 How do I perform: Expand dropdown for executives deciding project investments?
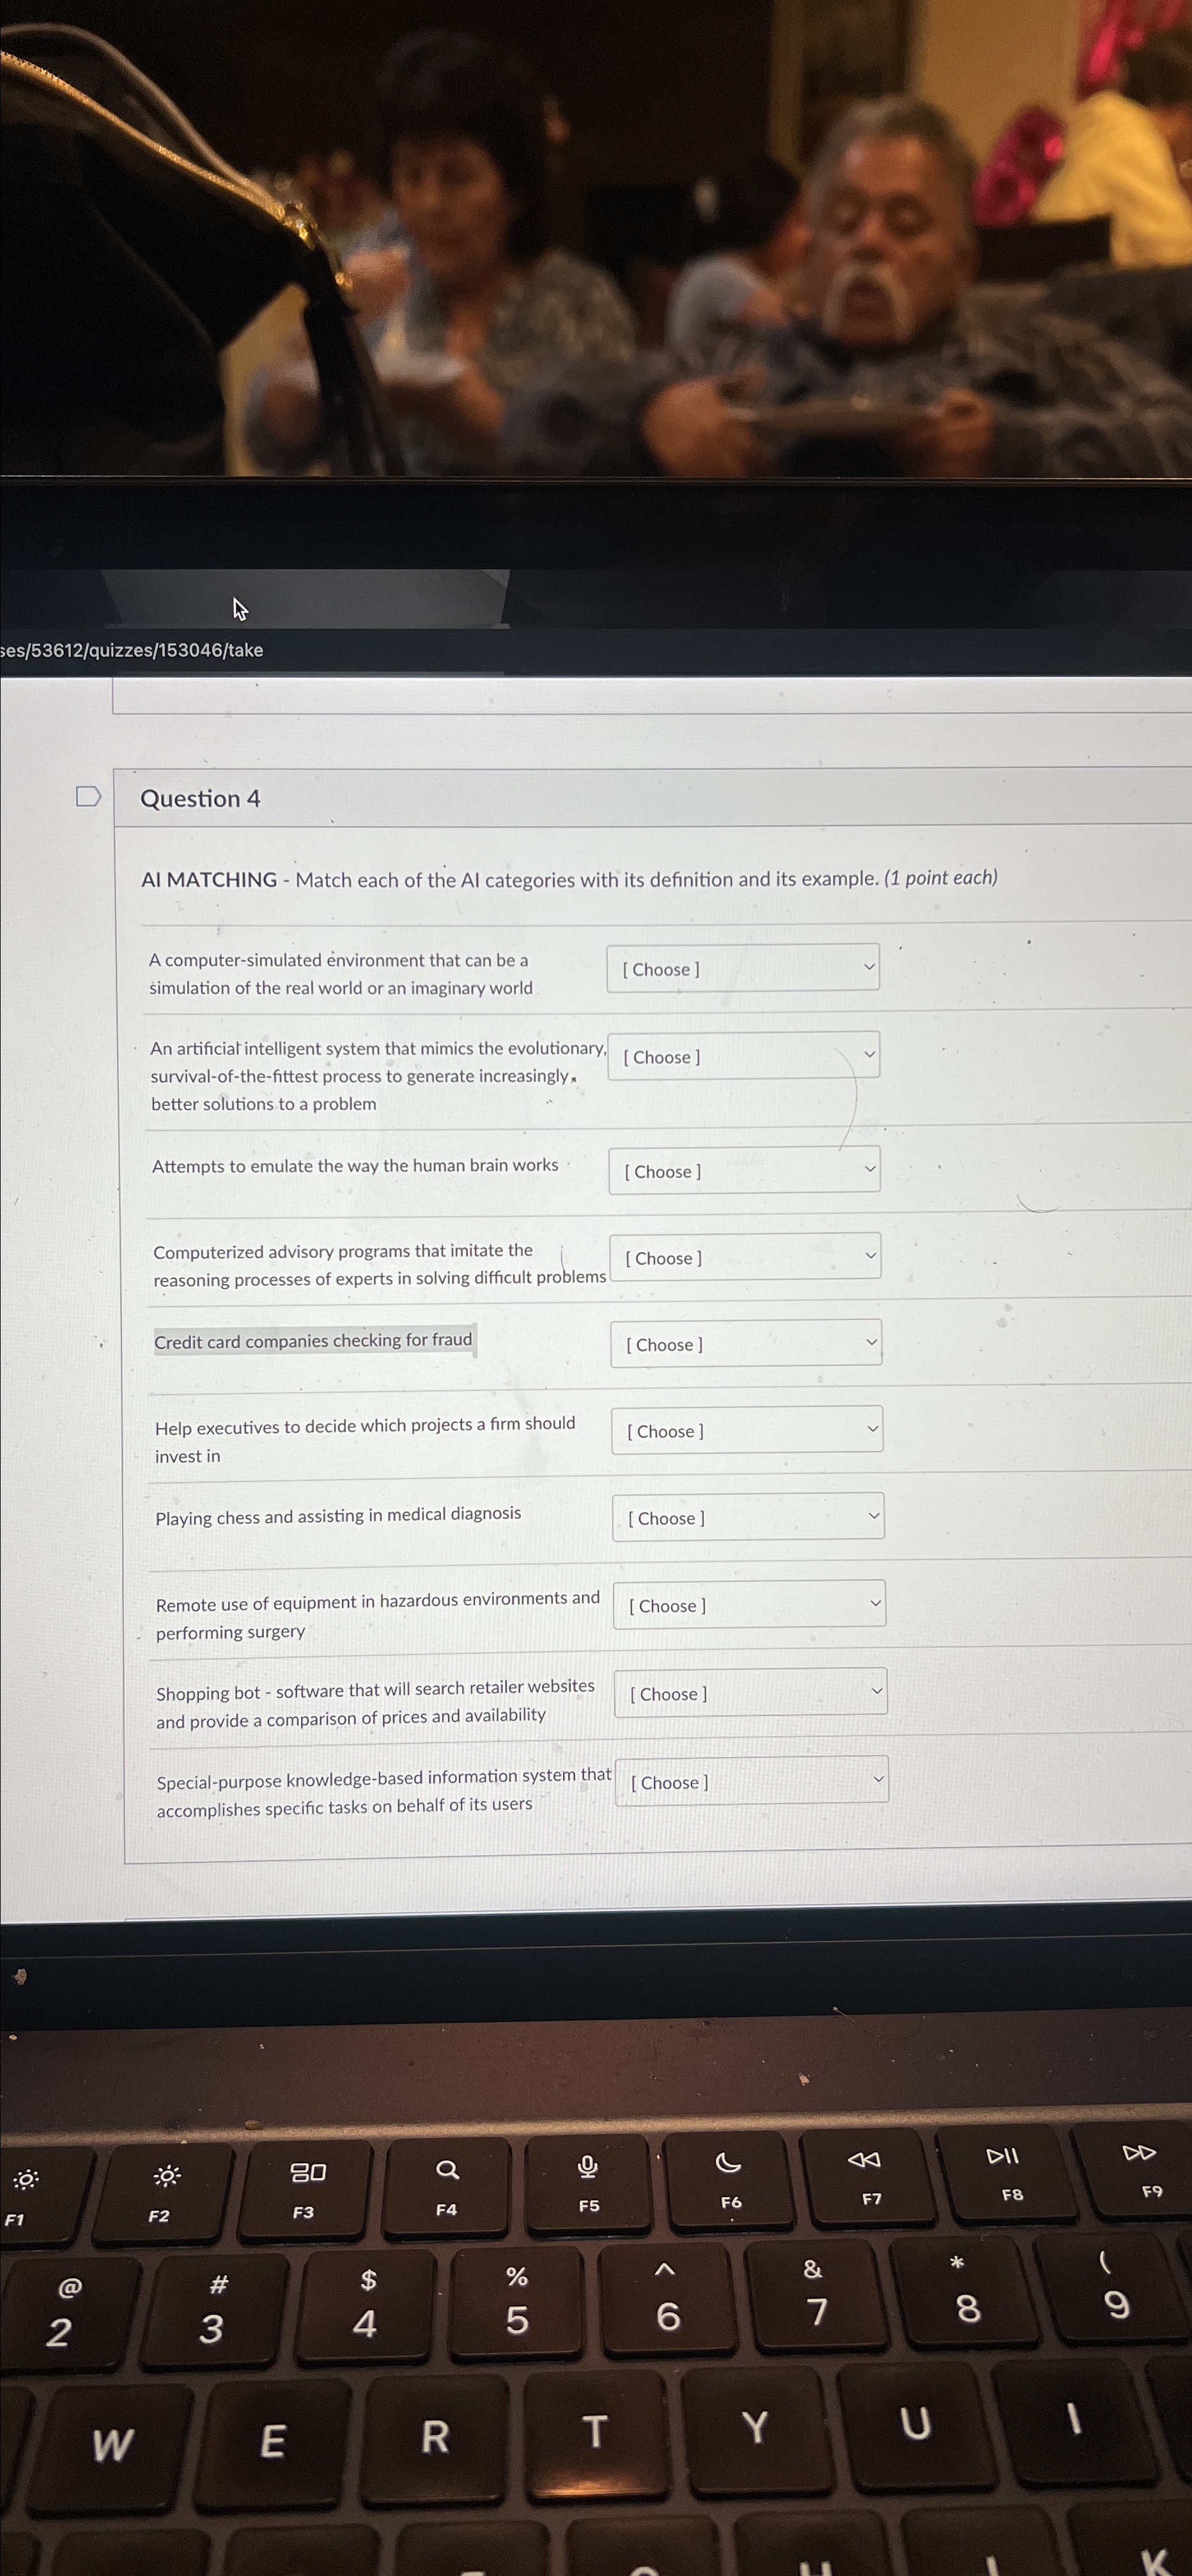point(747,1431)
